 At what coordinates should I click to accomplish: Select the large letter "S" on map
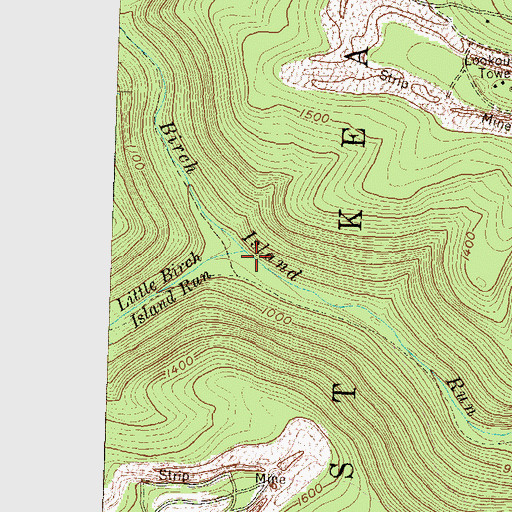[x=342, y=471]
